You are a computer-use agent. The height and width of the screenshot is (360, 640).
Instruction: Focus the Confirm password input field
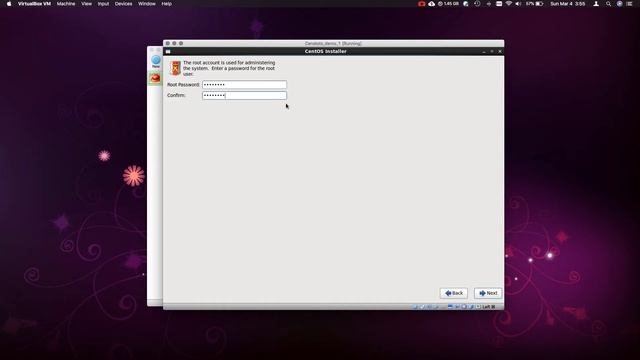tap(244, 95)
